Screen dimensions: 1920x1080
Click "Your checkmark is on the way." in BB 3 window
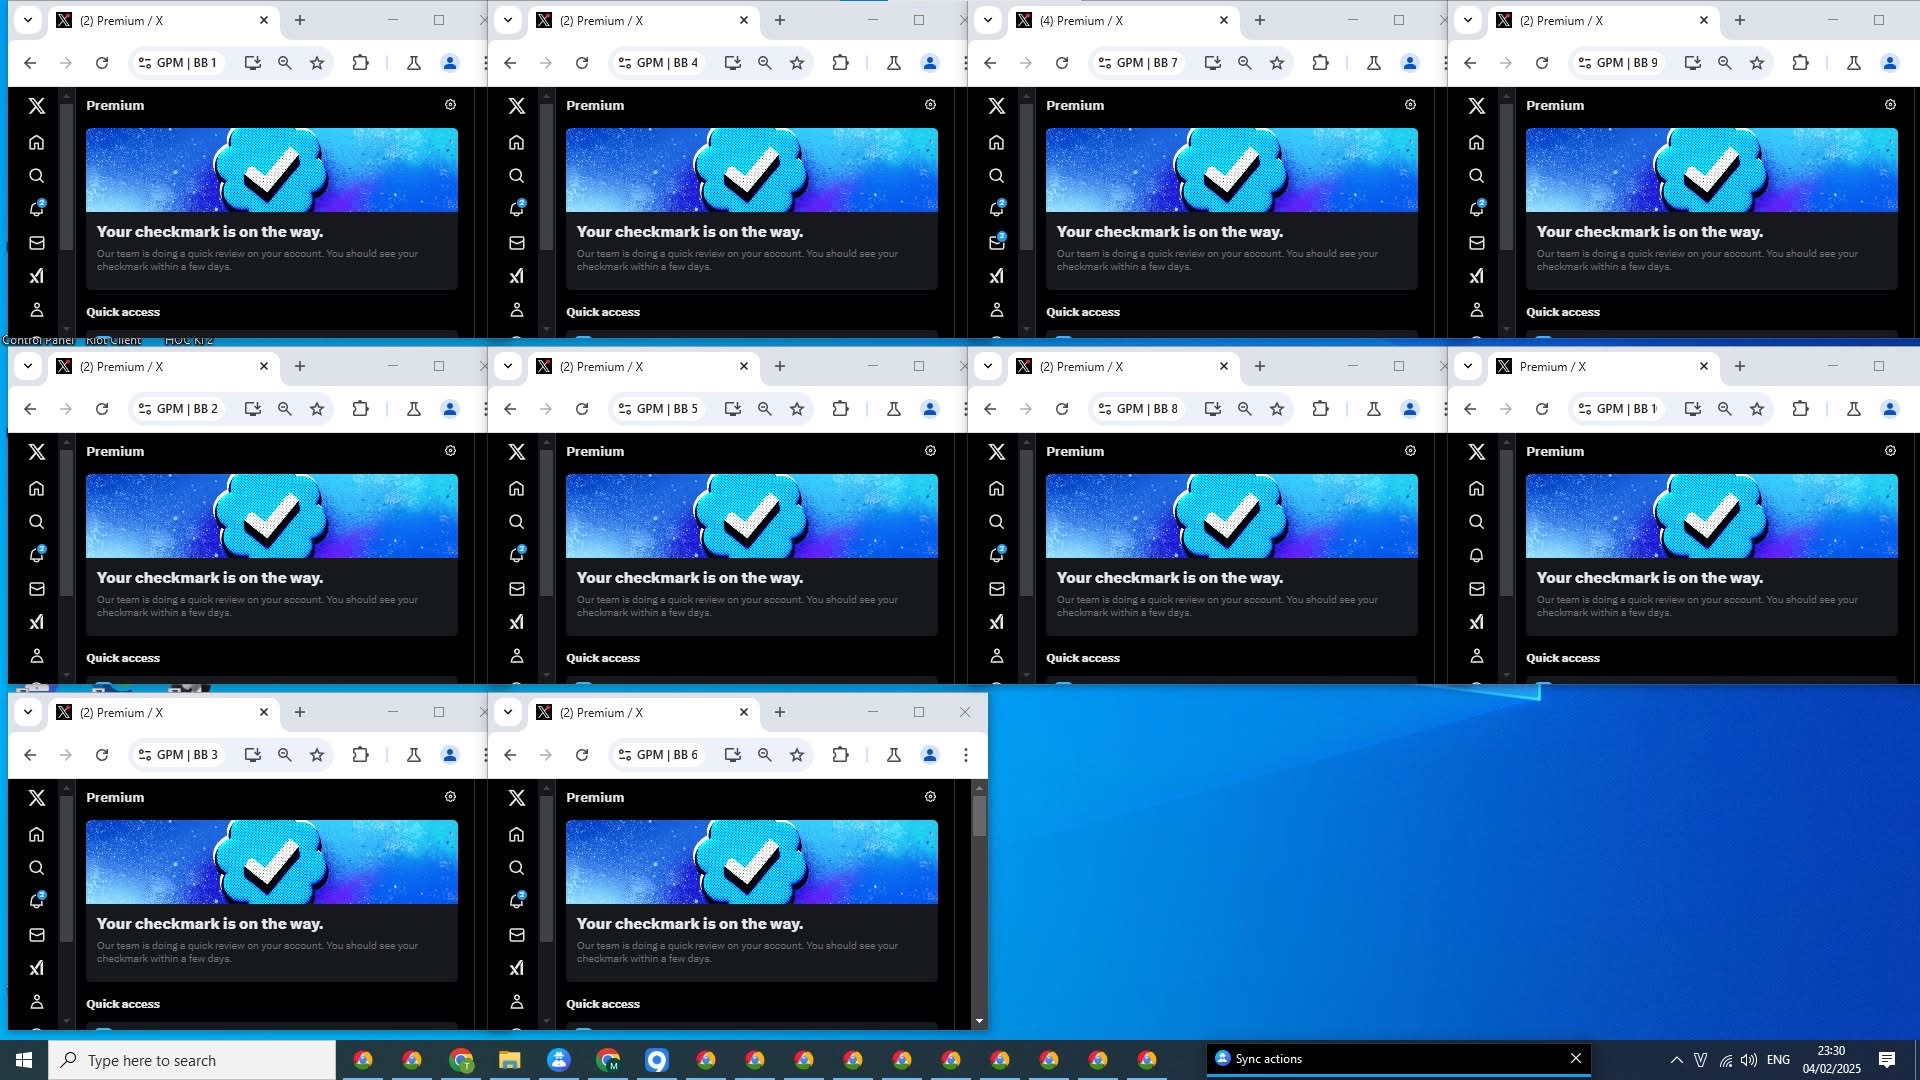pyautogui.click(x=210, y=924)
